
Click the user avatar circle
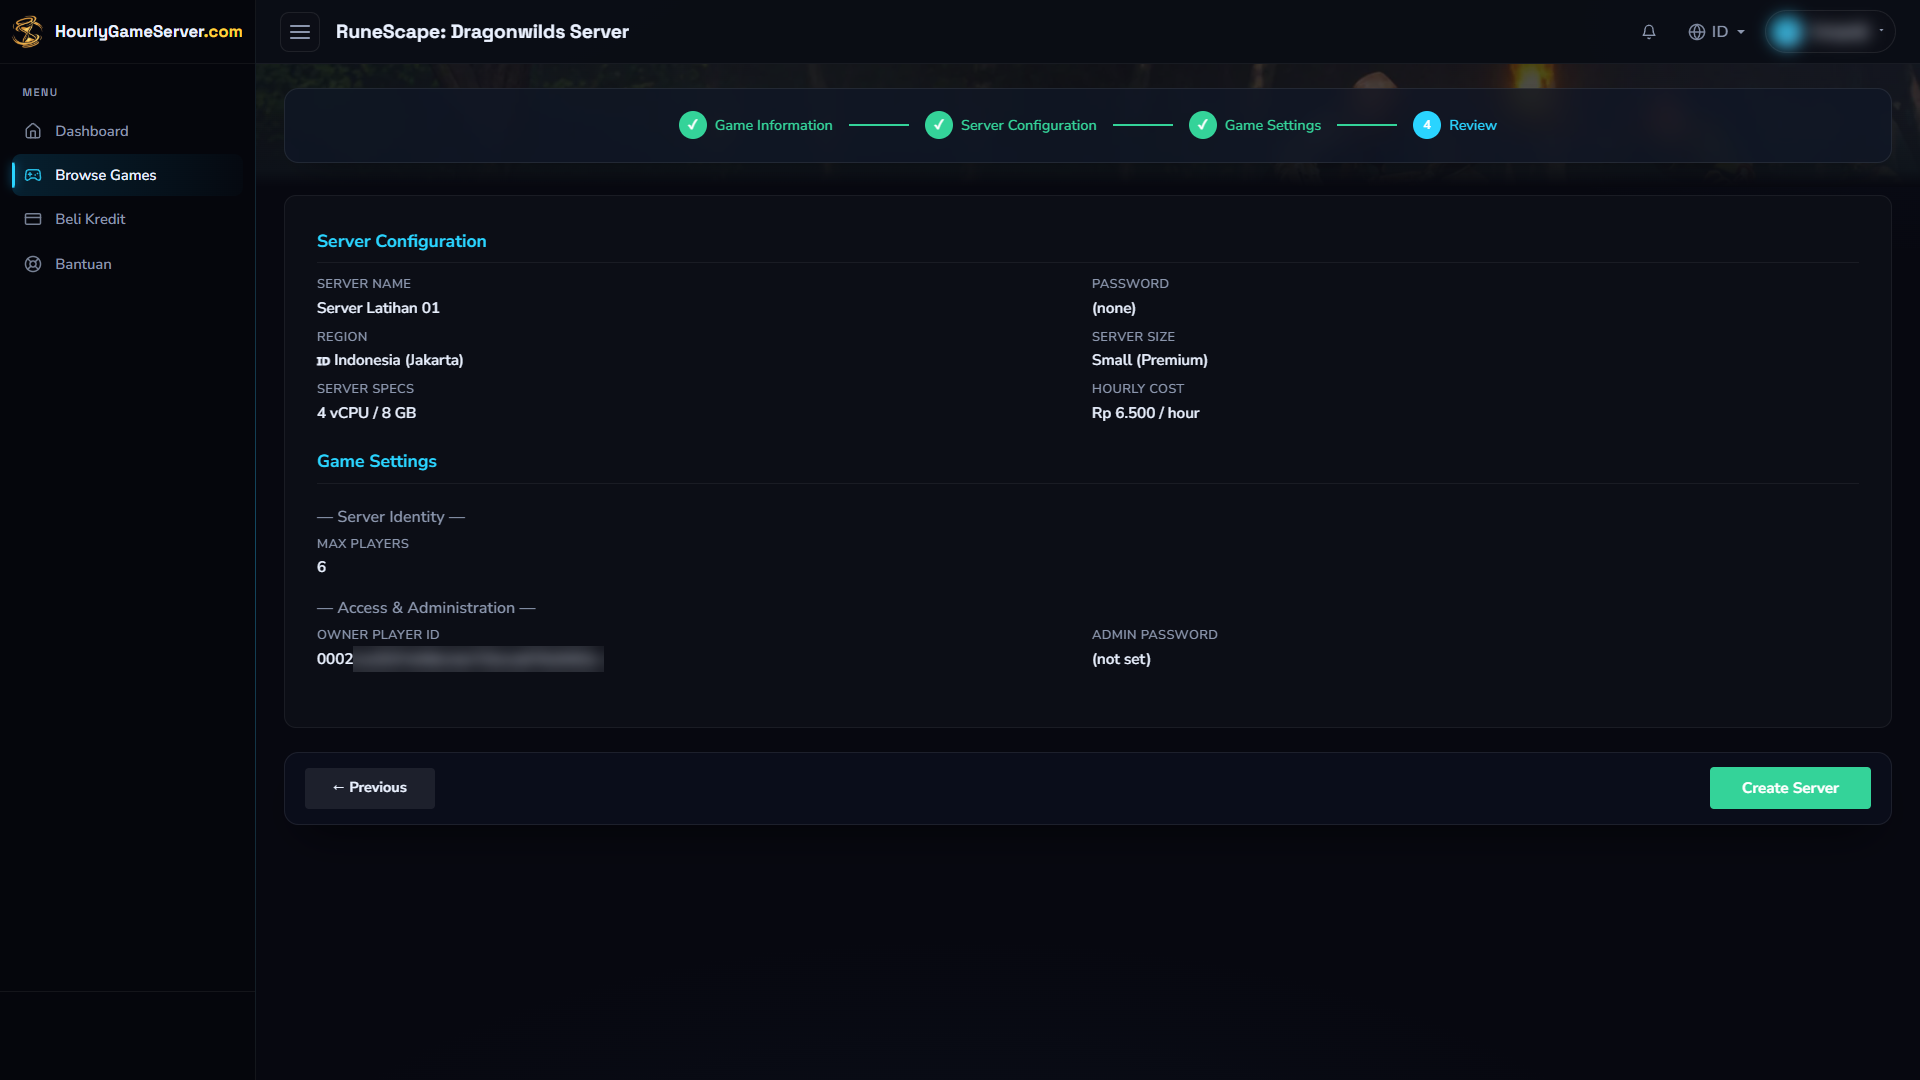coord(1787,32)
